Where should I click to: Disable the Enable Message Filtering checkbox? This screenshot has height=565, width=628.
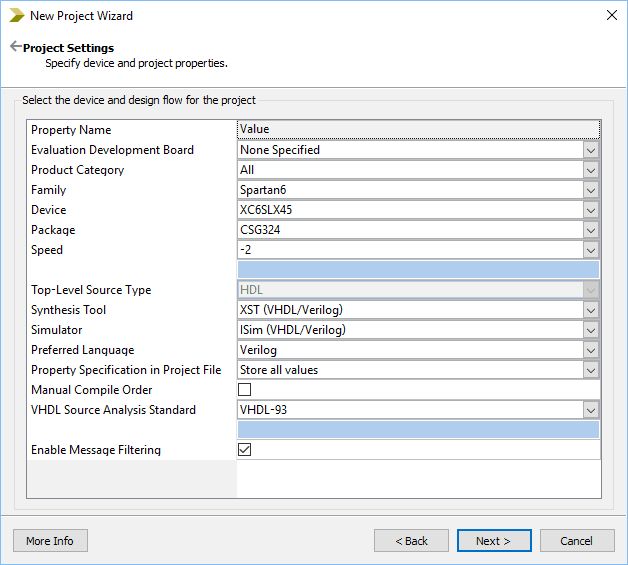[x=245, y=450]
